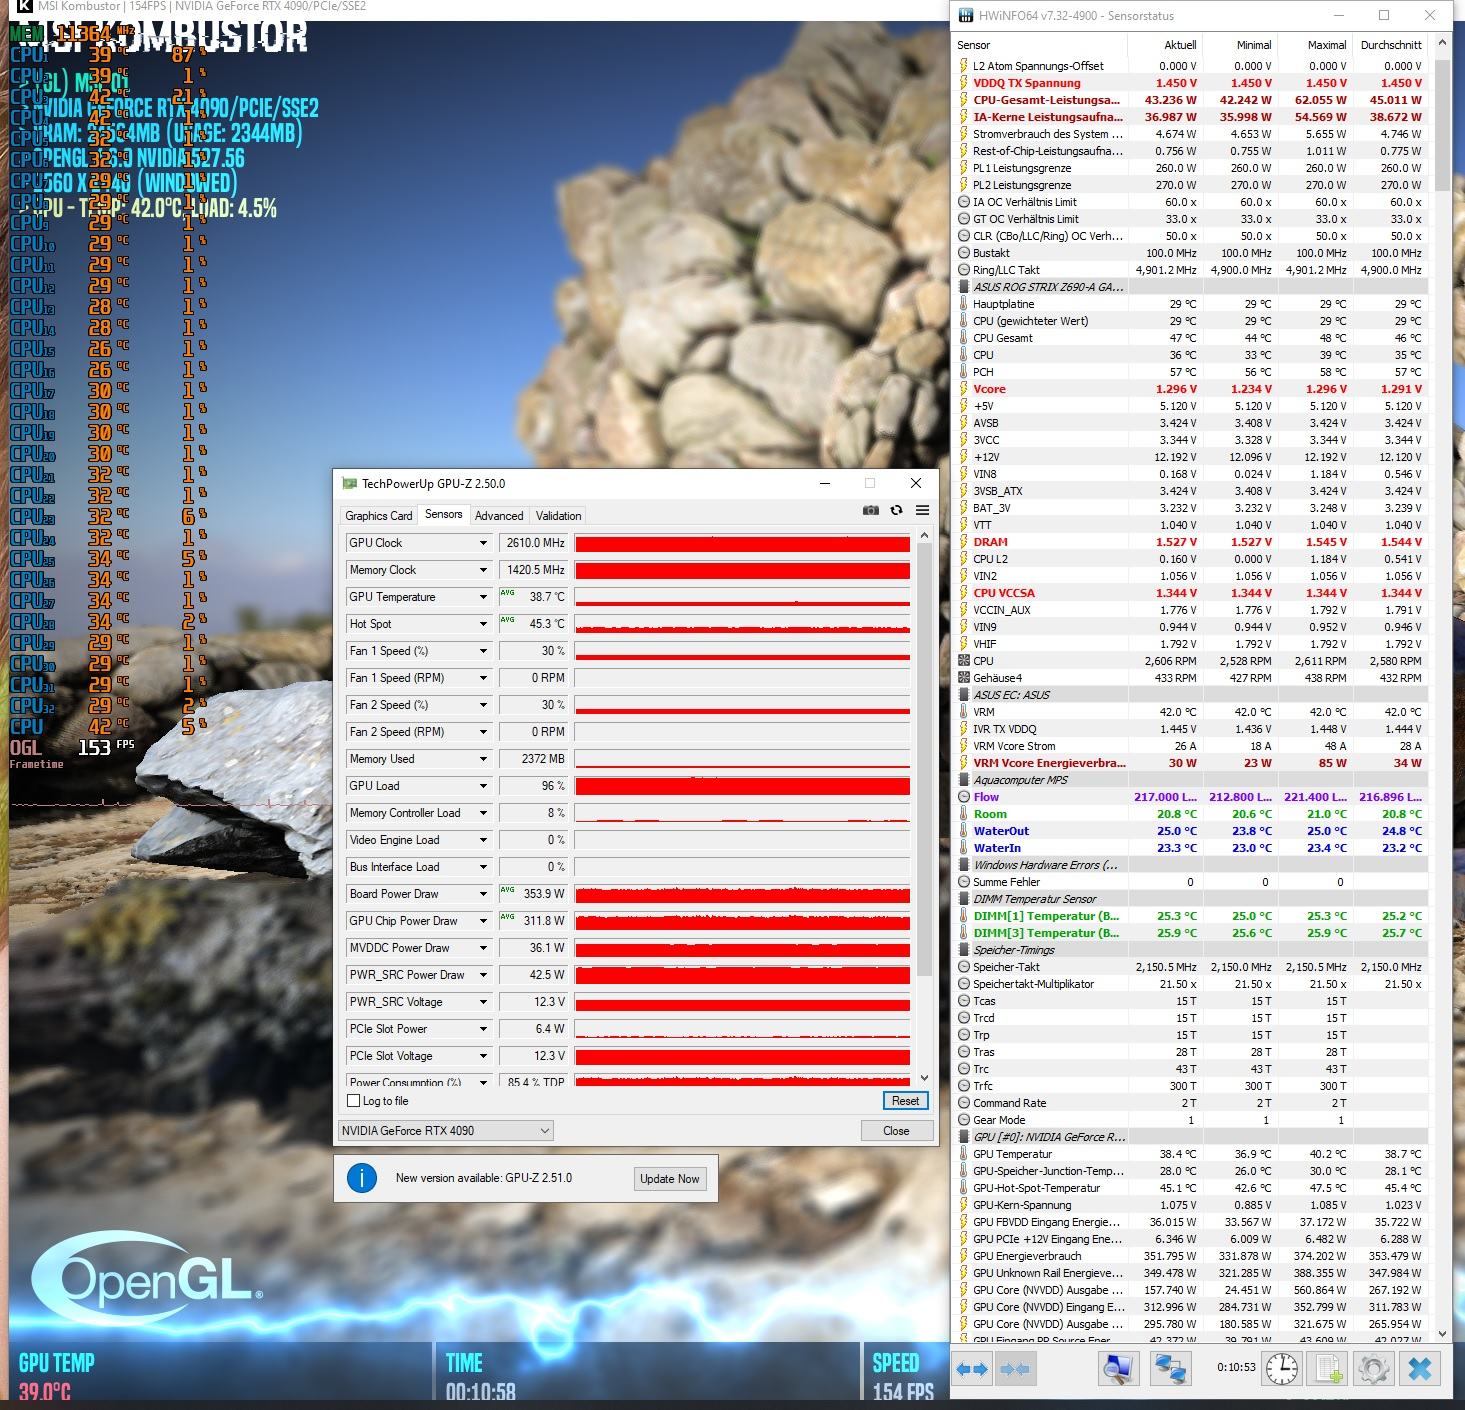Click the Aktuell column header
This screenshot has width=1465, height=1410.
[1165, 45]
